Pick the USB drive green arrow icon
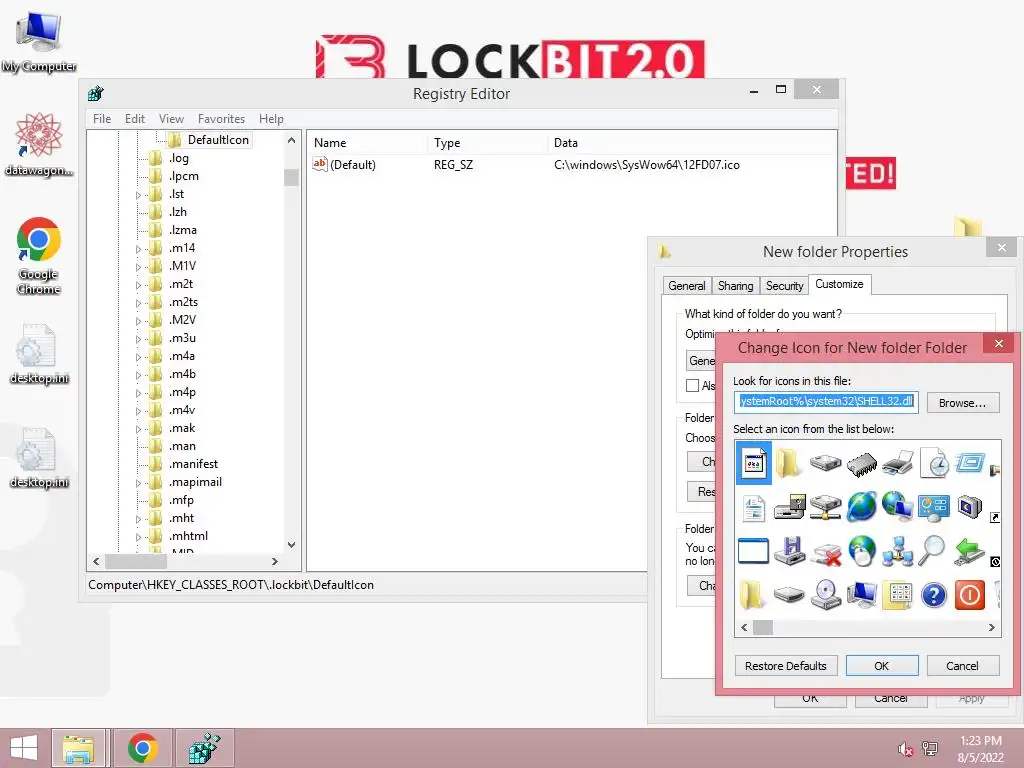The width and height of the screenshot is (1024, 768). tap(969, 551)
